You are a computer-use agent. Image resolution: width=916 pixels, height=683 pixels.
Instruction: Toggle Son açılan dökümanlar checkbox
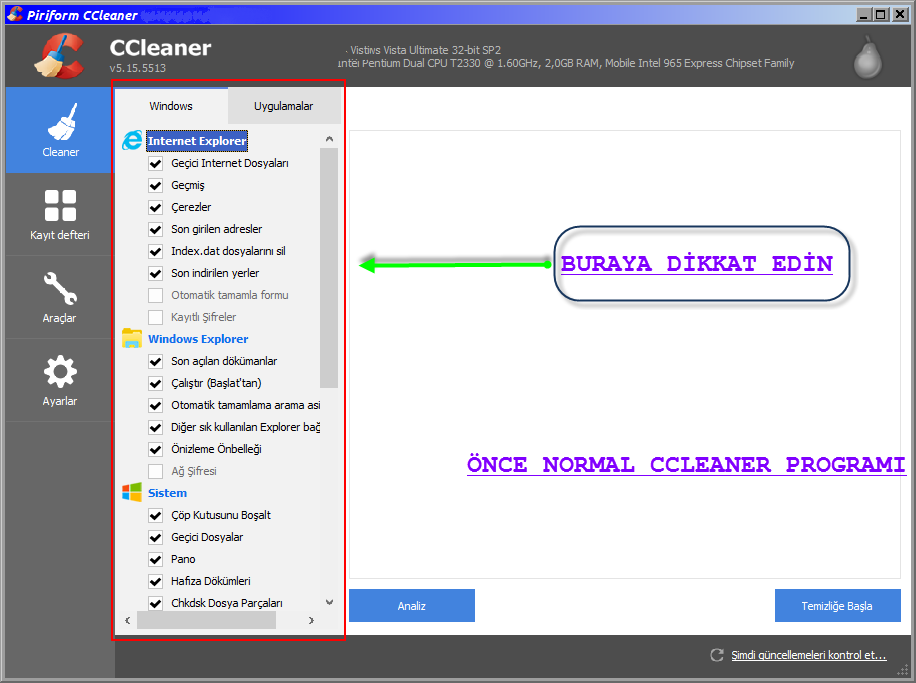click(x=155, y=361)
